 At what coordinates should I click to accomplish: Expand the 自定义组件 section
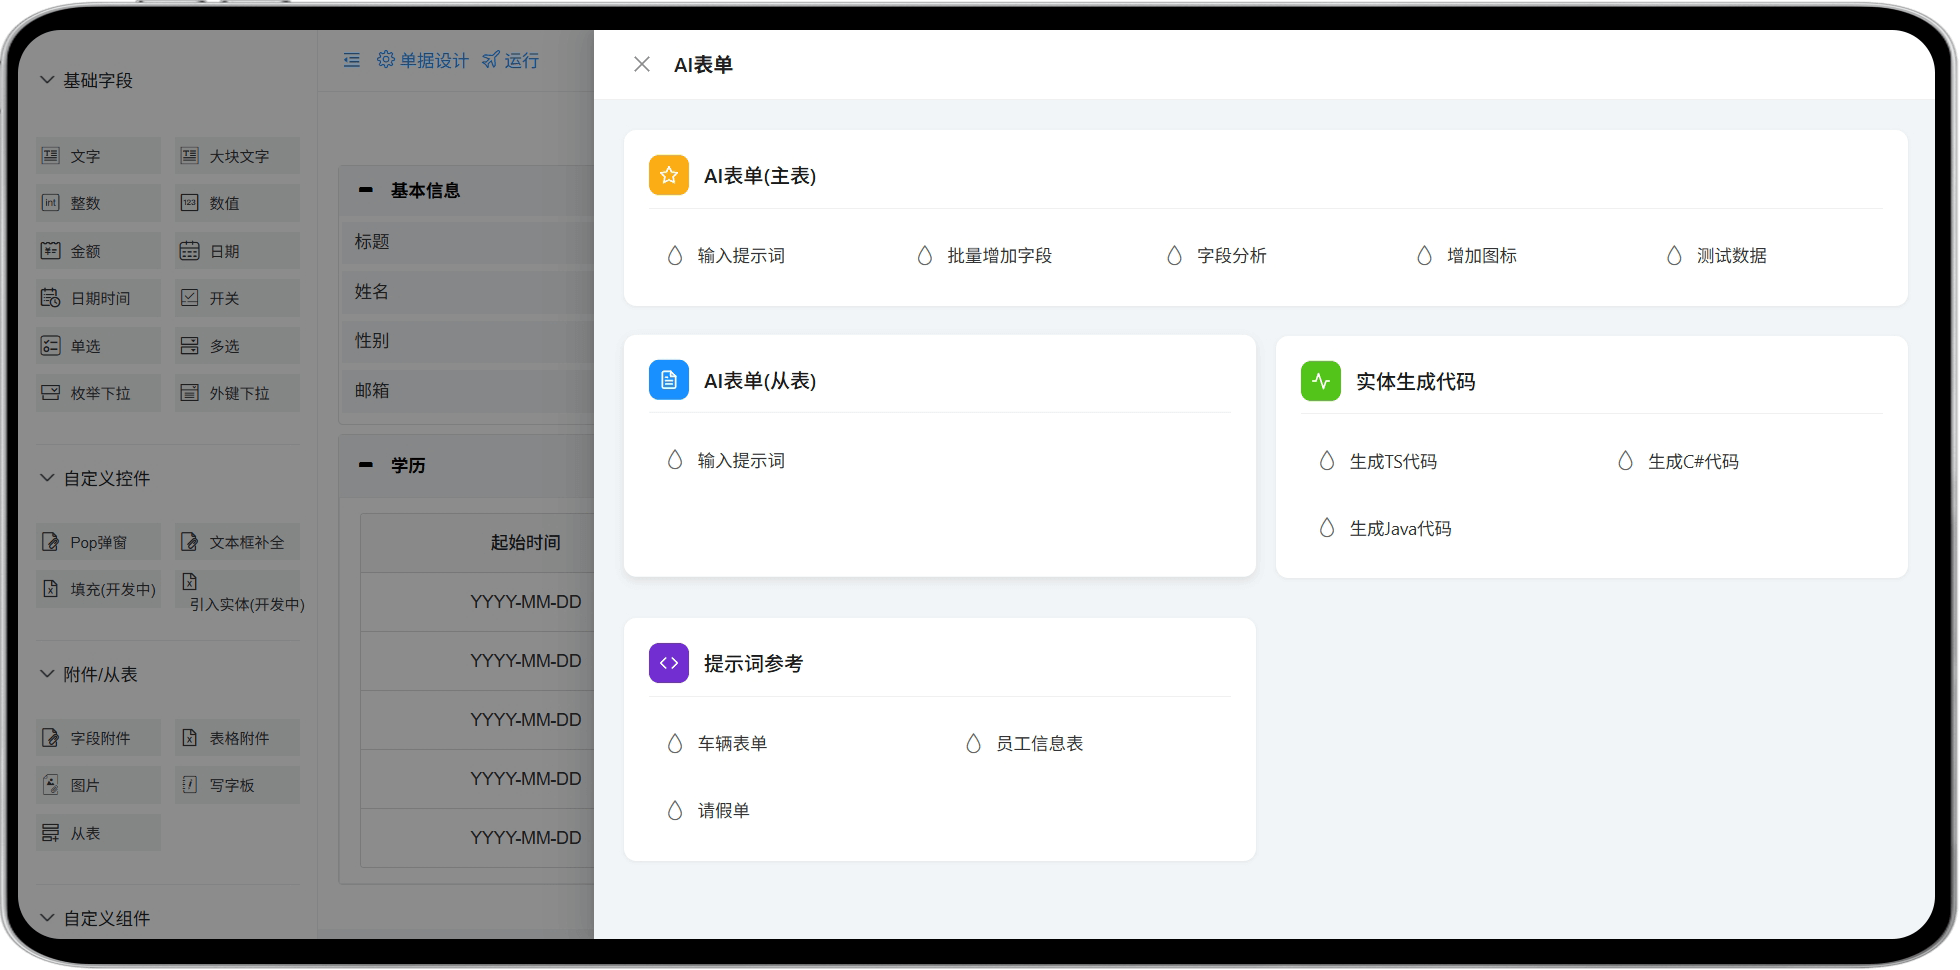47,918
